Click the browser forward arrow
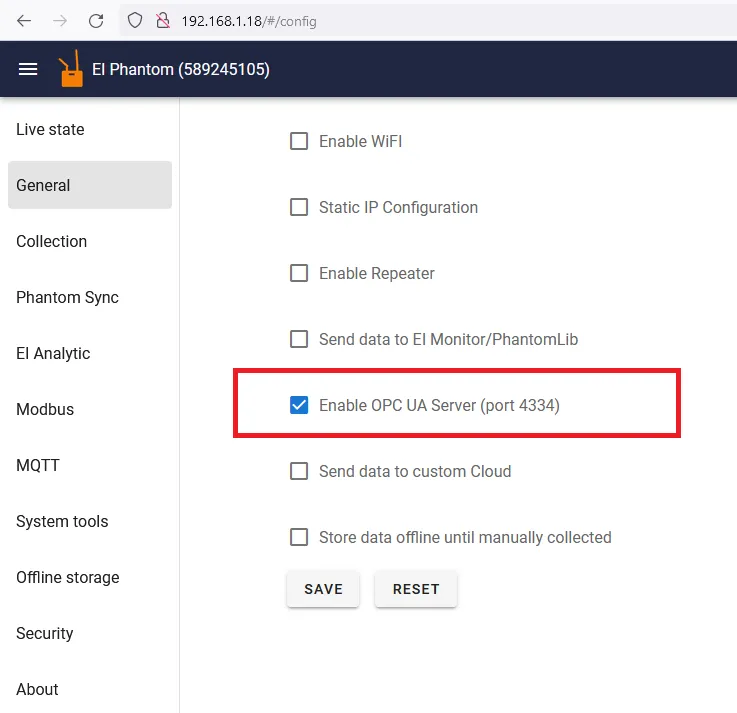Screen dimensions: 737x713 click(x=60, y=21)
